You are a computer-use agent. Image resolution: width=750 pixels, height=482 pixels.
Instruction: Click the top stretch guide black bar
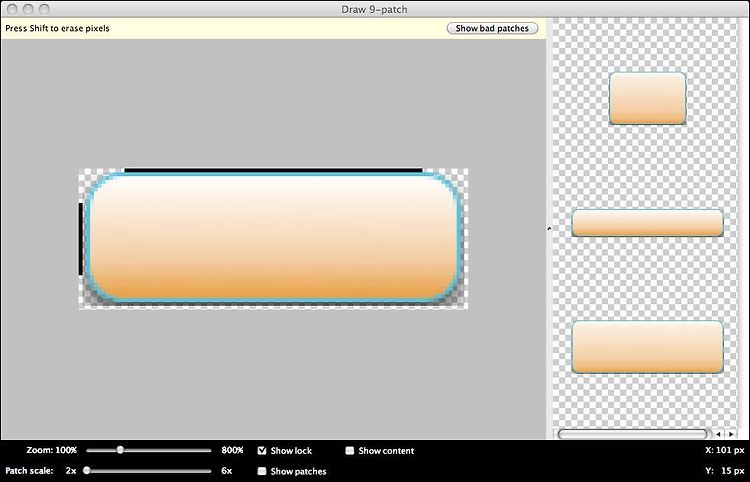273,170
